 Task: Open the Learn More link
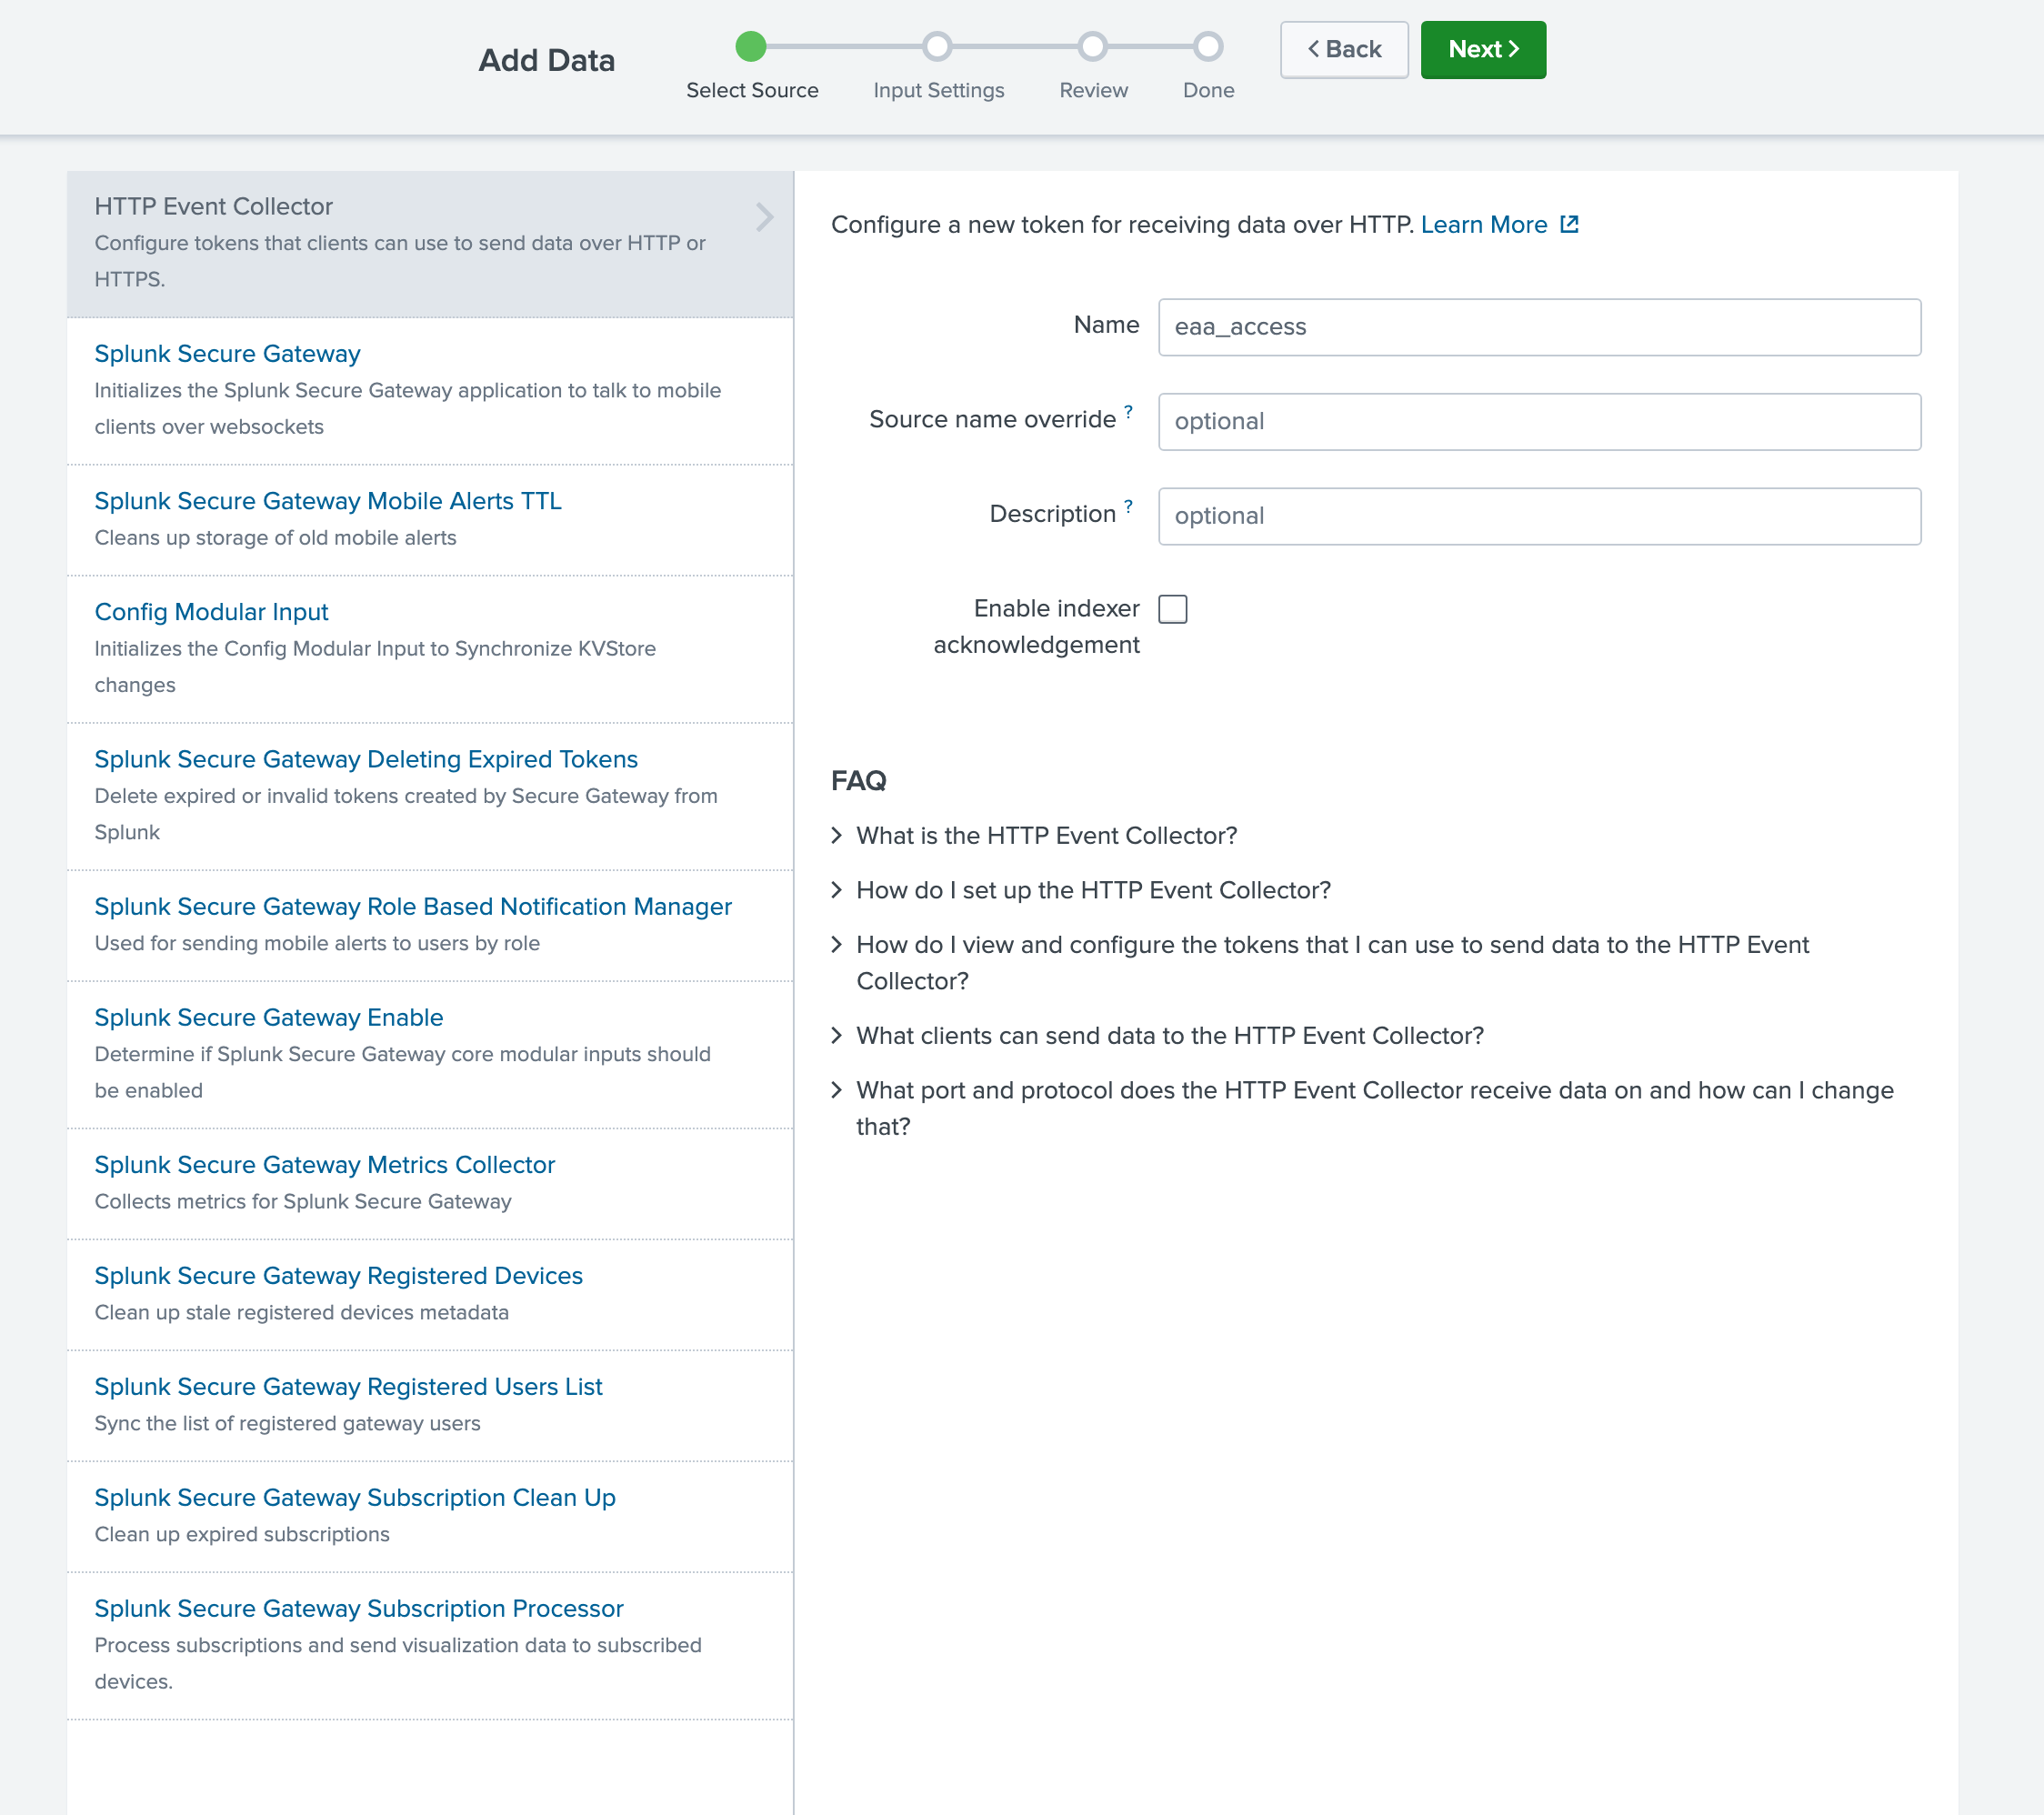click(1483, 225)
